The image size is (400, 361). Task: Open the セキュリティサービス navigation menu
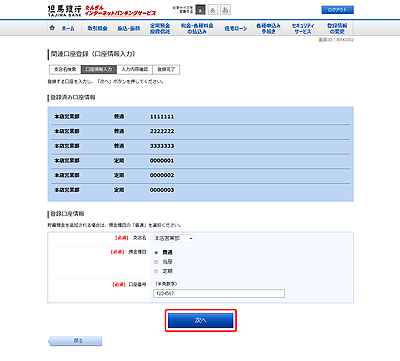click(303, 29)
